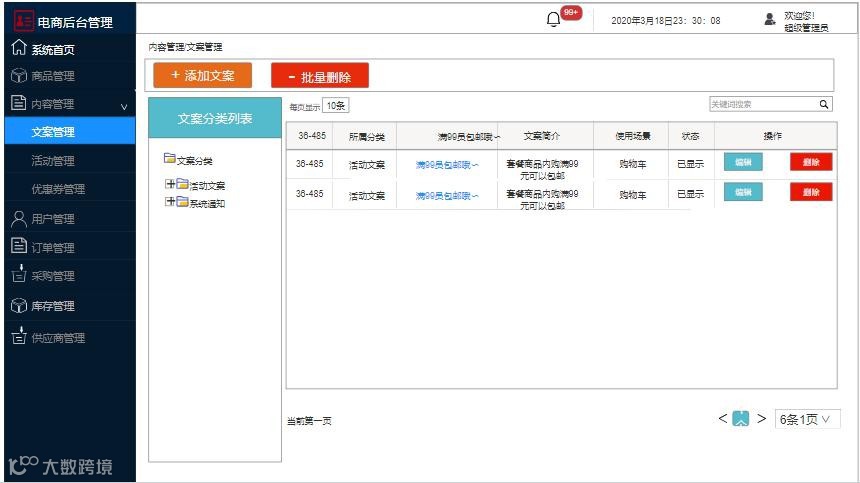The height and width of the screenshot is (483, 860).
Task: Click 购物车 cell in second row
Action: (x=633, y=195)
